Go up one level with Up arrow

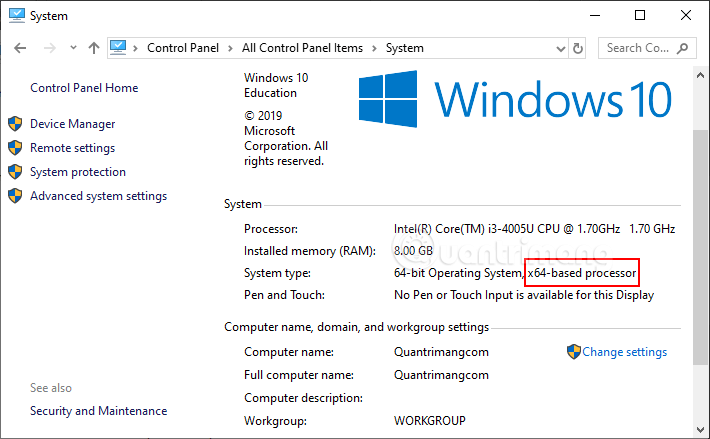(x=93, y=48)
